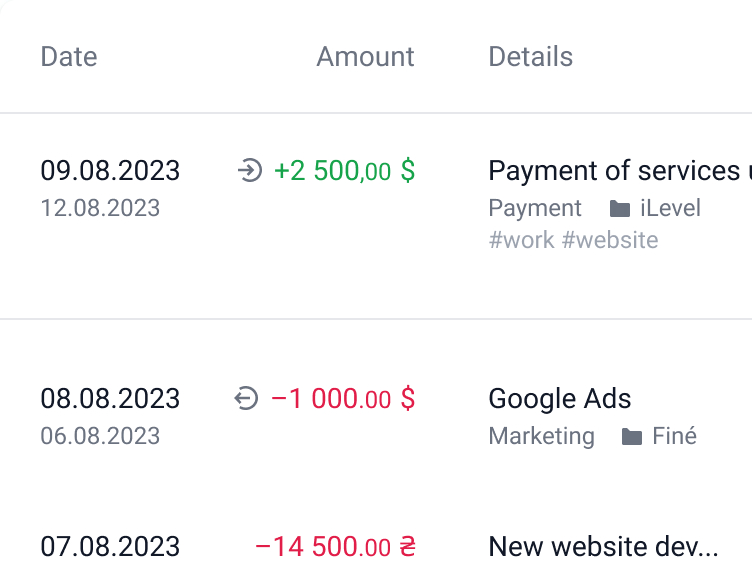This screenshot has height=572, width=752.
Task: Click the incoming payment arrow icon
Action: [250, 170]
